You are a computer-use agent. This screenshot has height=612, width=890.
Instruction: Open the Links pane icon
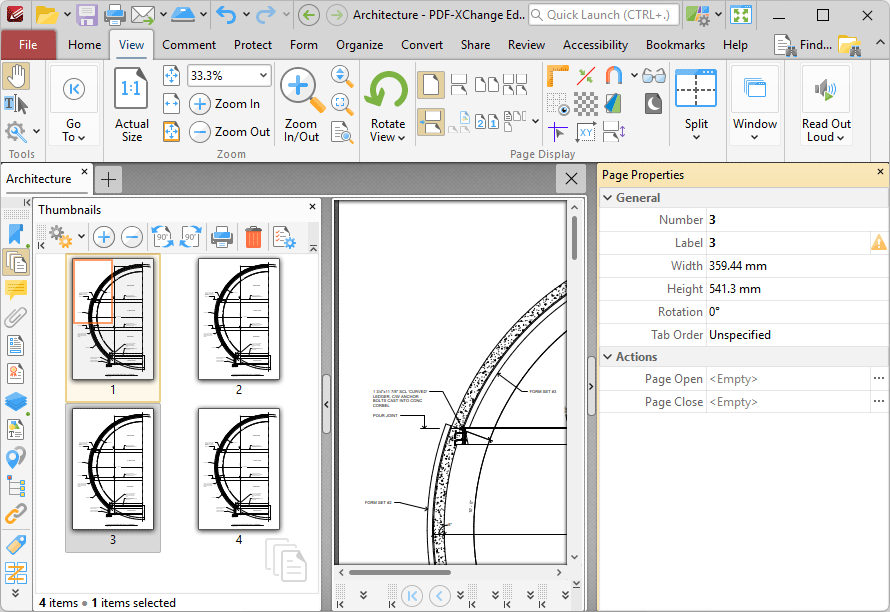click(x=16, y=514)
